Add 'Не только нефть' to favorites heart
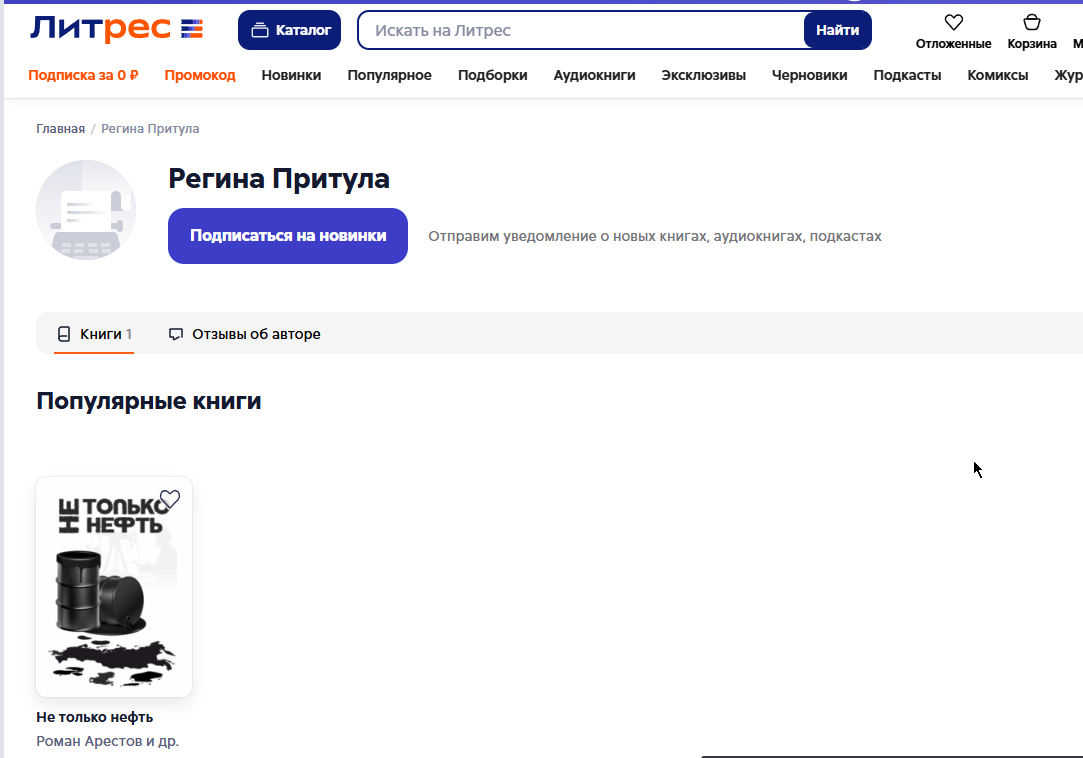This screenshot has width=1083, height=758. click(x=170, y=499)
